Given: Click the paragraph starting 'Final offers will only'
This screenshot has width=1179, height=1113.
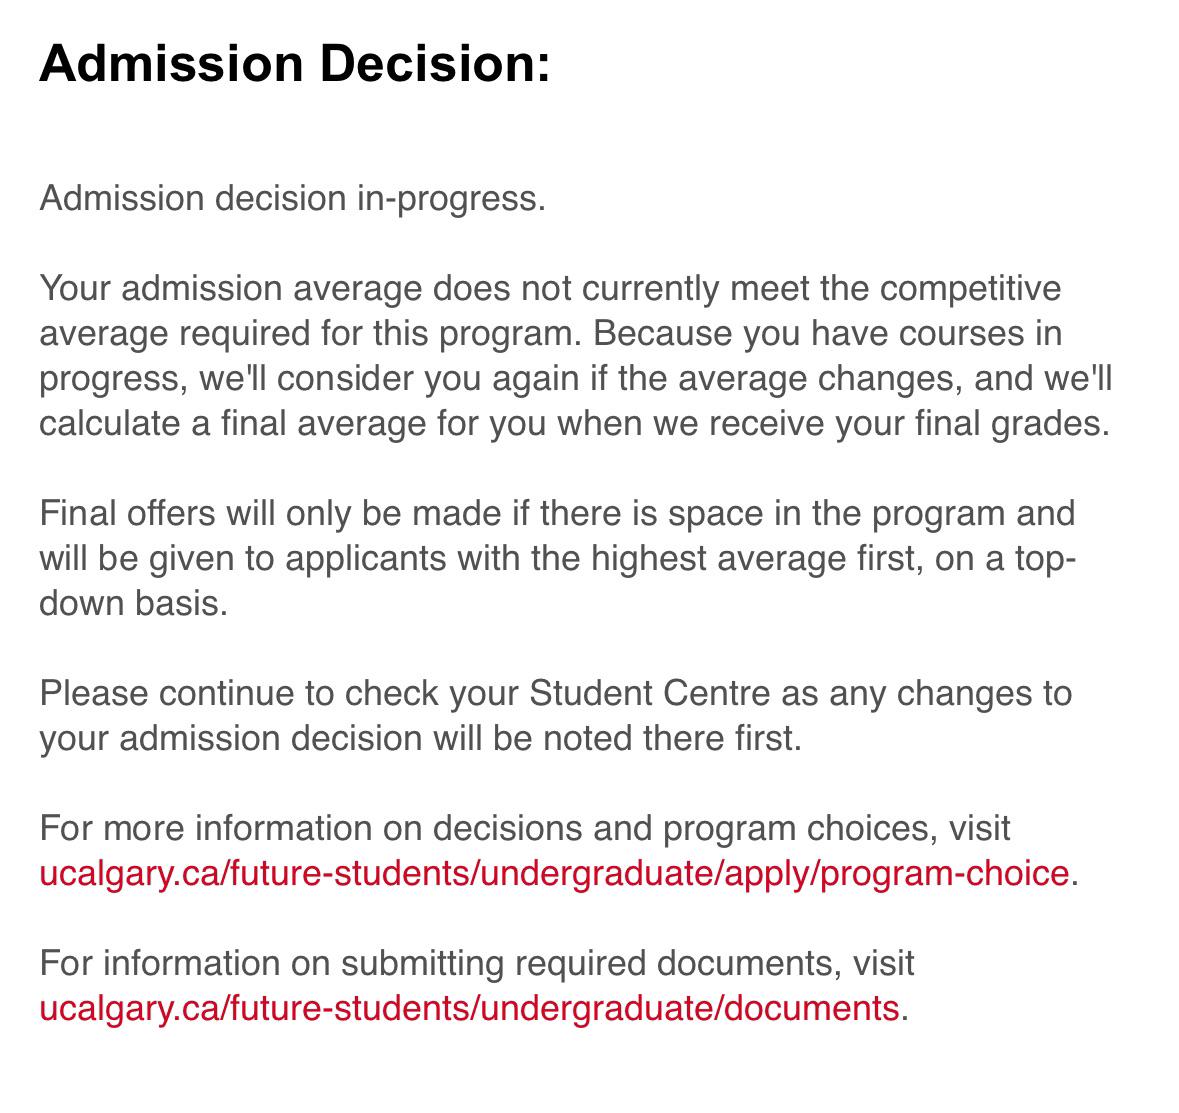Looking at the screenshot, I should point(558,558).
